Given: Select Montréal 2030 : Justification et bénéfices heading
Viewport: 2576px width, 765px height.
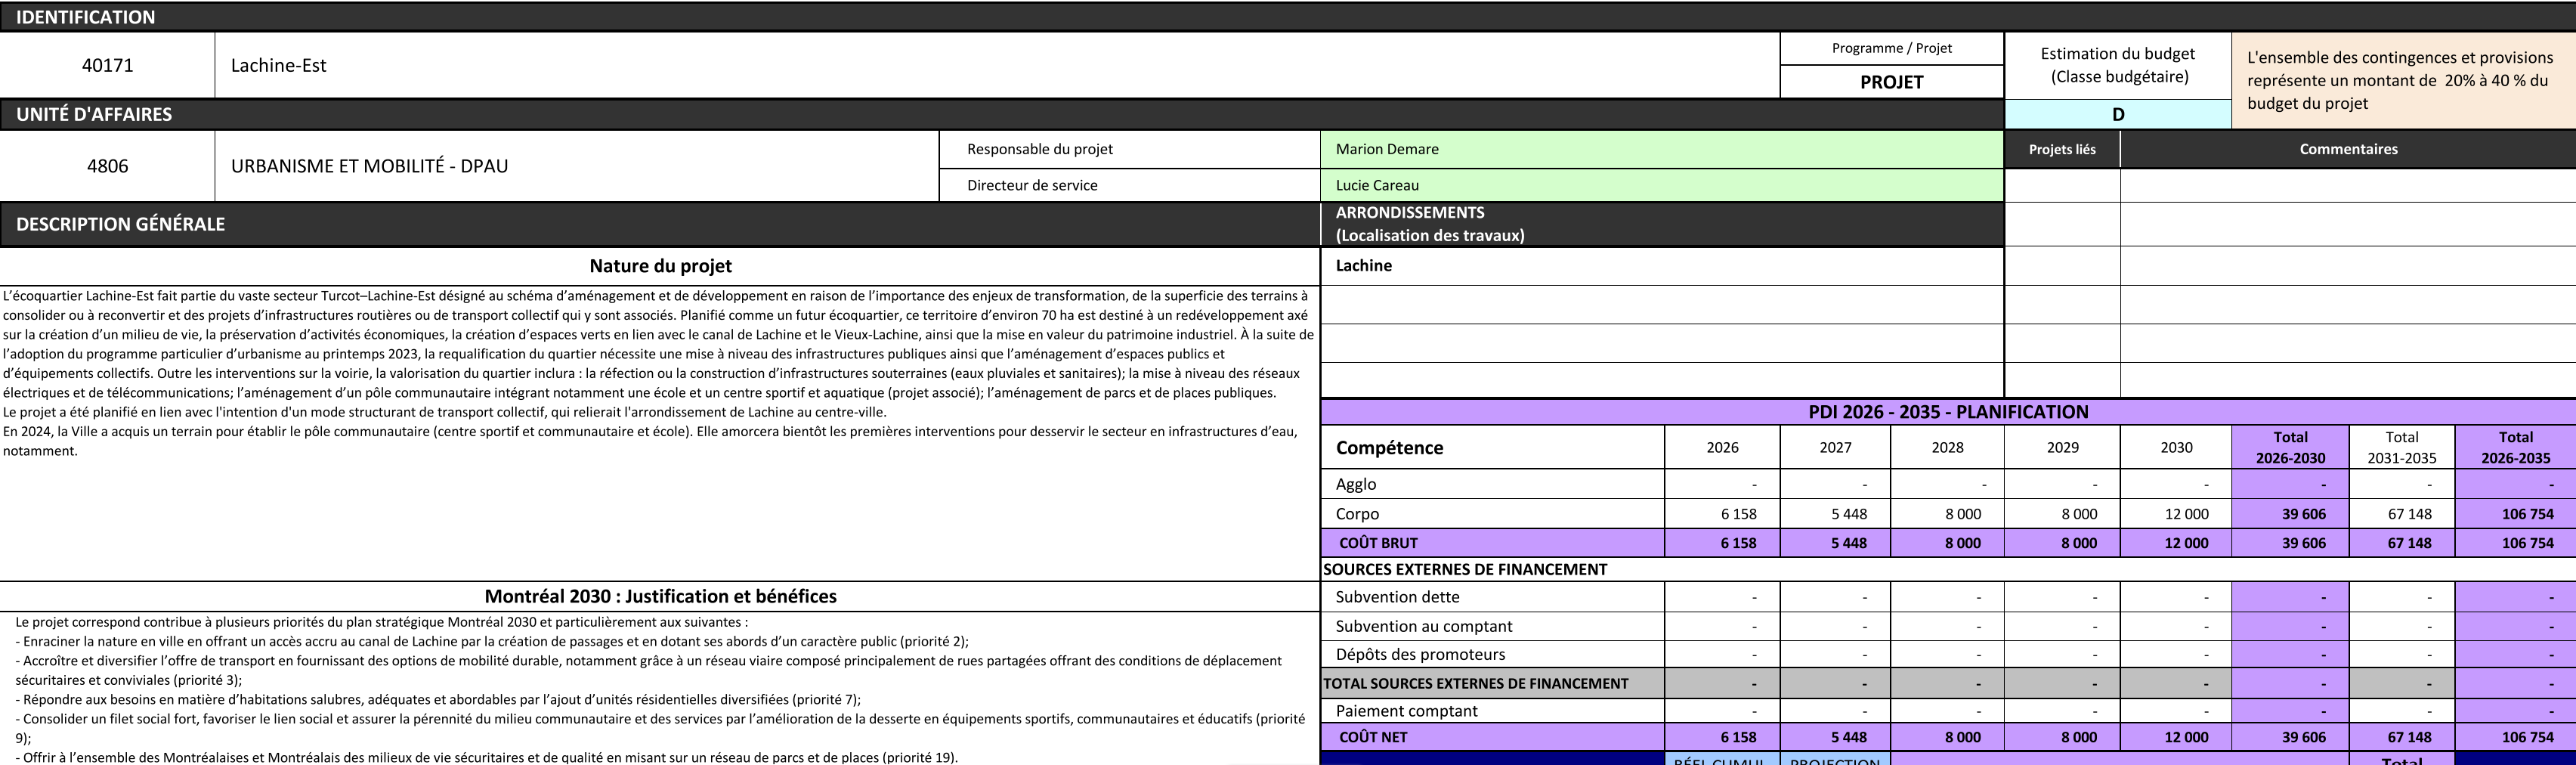Looking at the screenshot, I should 660,596.
